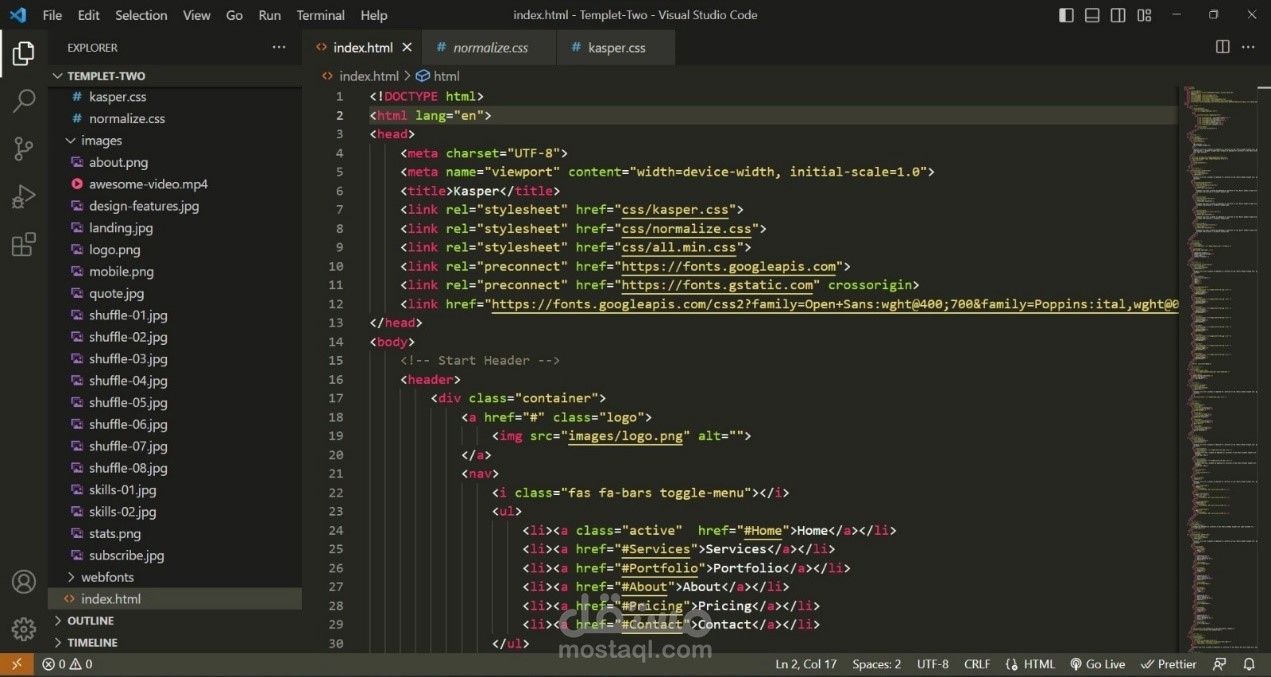
Task: Switch to the kasper.css tab
Action: tap(616, 47)
